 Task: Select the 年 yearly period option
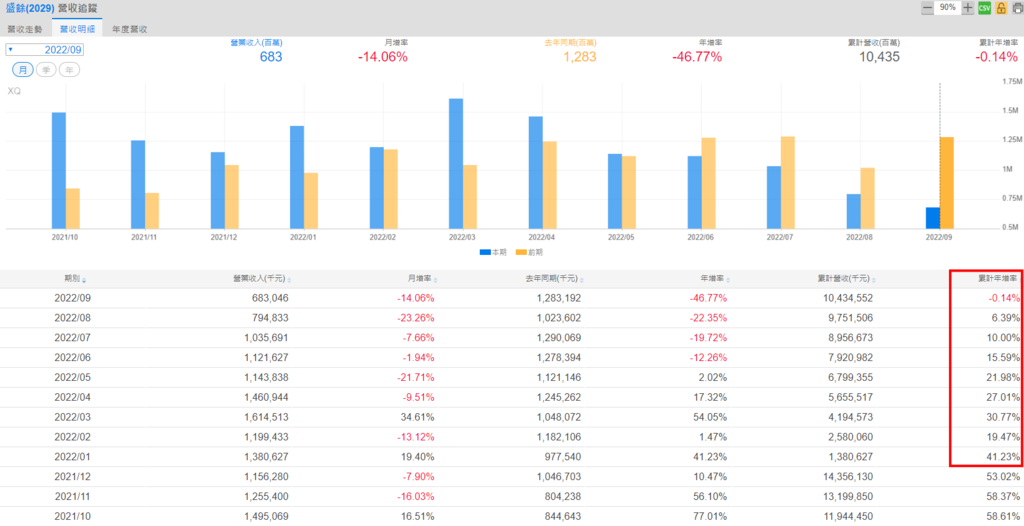69,70
